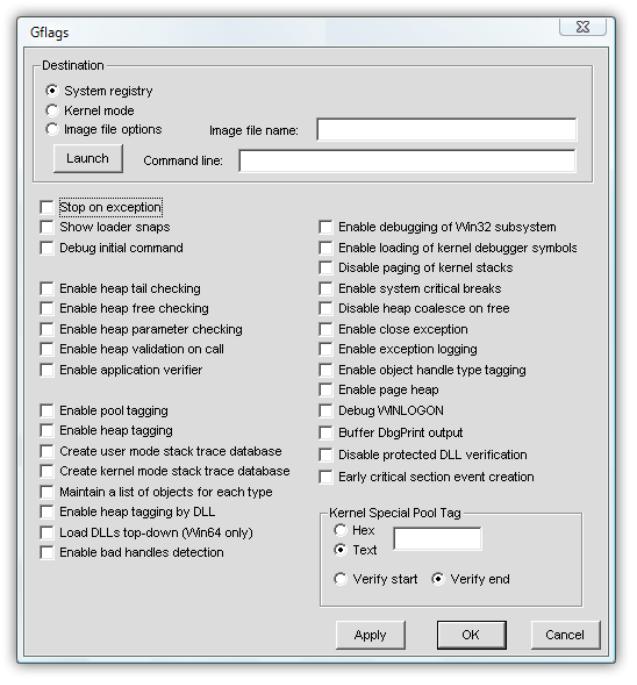637x685 pixels.
Task: Close the Gflags dialog window
Action: [x=583, y=27]
